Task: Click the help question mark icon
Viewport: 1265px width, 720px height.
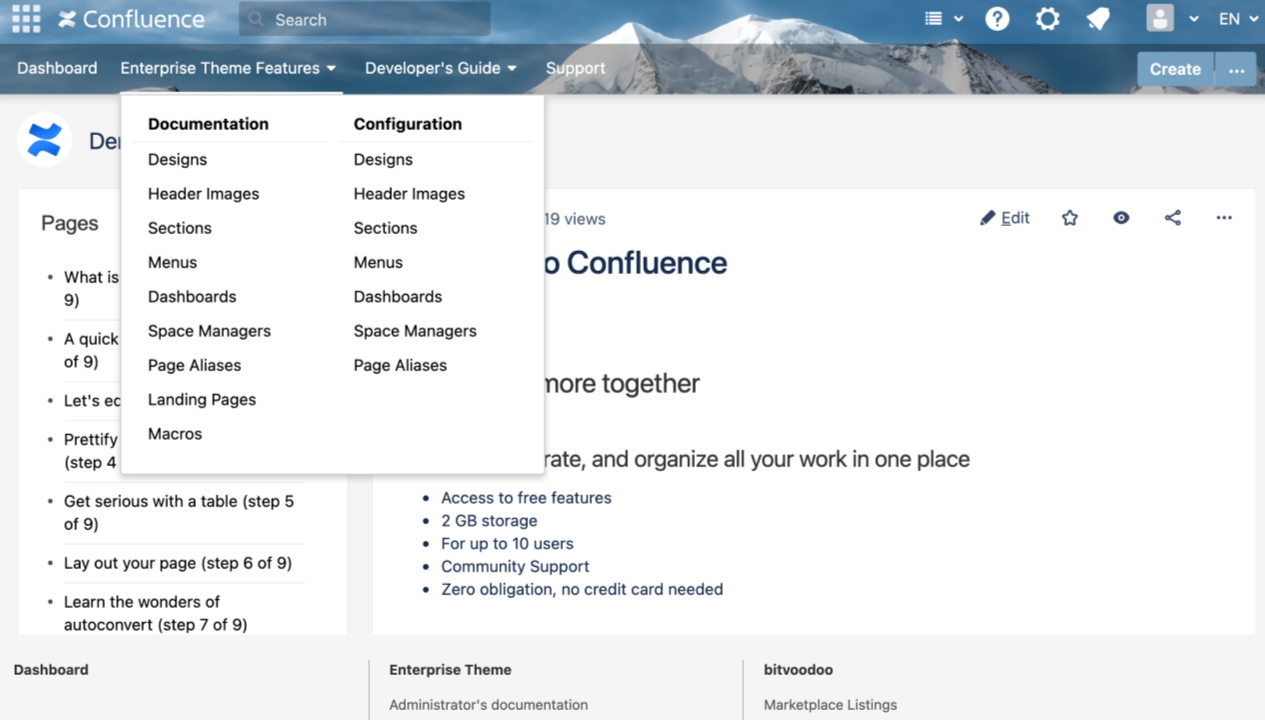Action: point(997,19)
